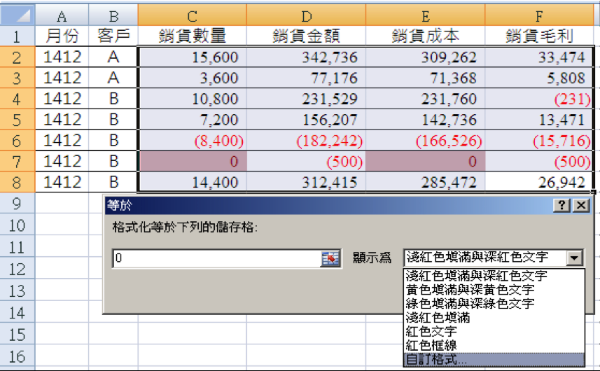
Task: Choose 淺紅色填滿與深紅色文字 in the list
Action: coord(494,275)
